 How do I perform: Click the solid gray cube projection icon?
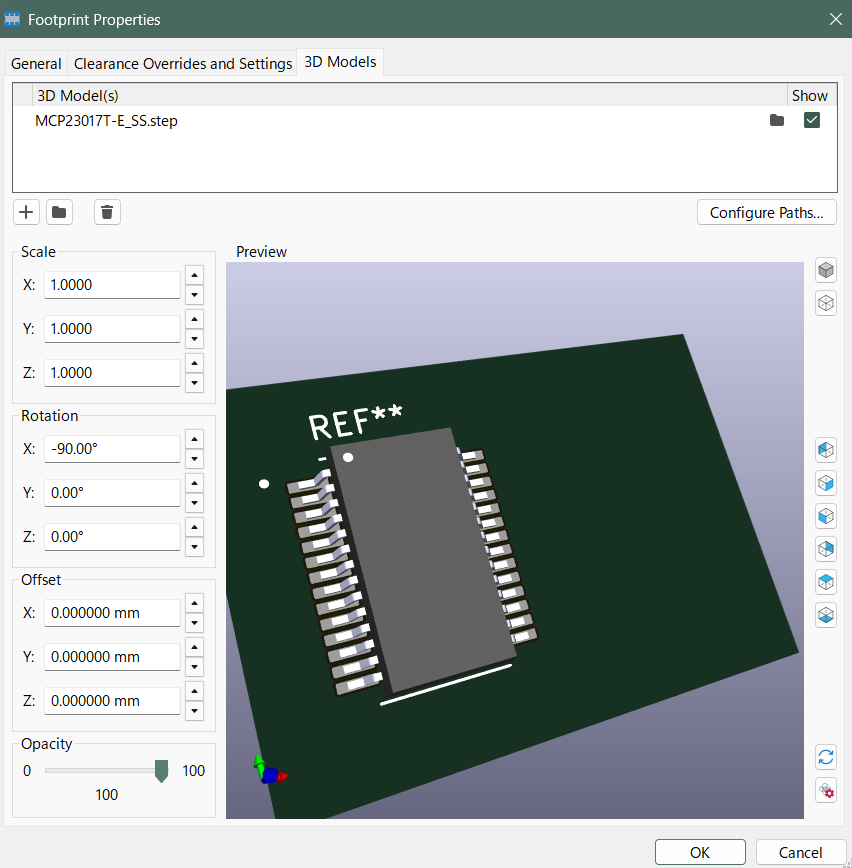pyautogui.click(x=826, y=270)
